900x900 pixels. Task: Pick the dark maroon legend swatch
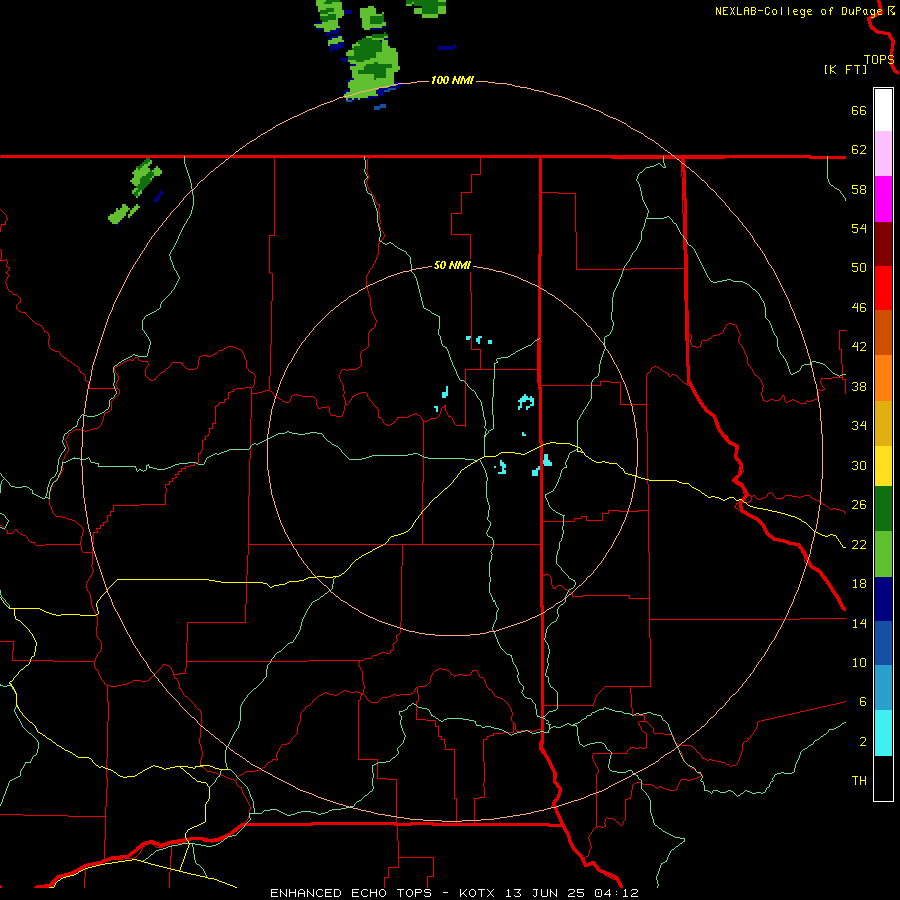(883, 244)
